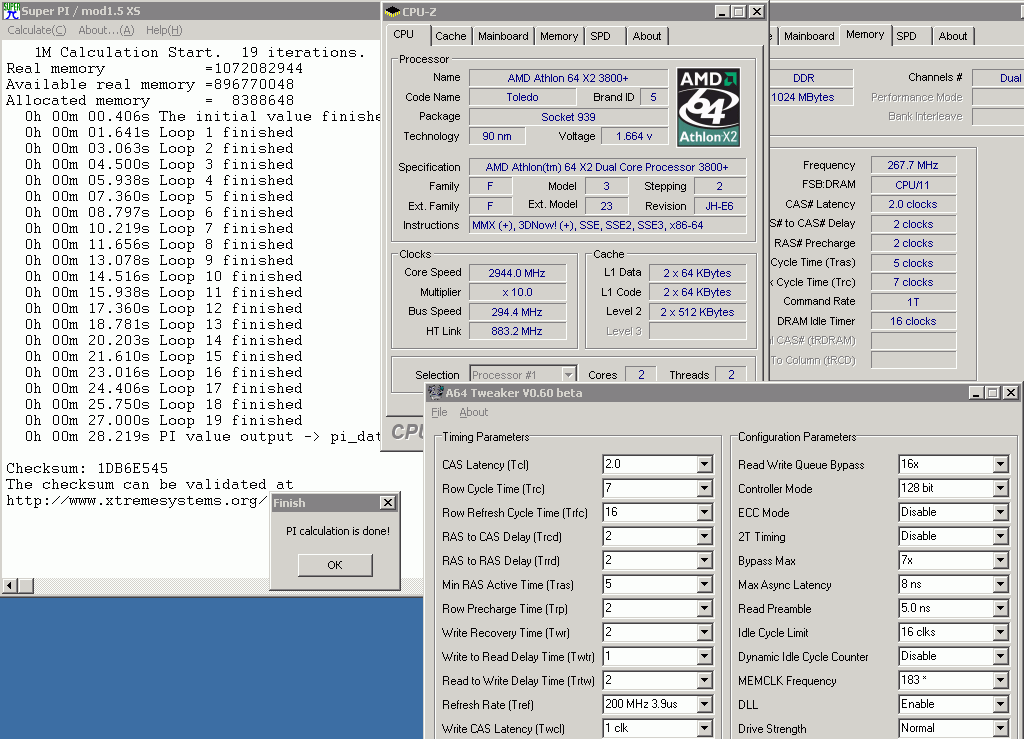Click memory Frequency value 267.7 MHz

click(913, 165)
